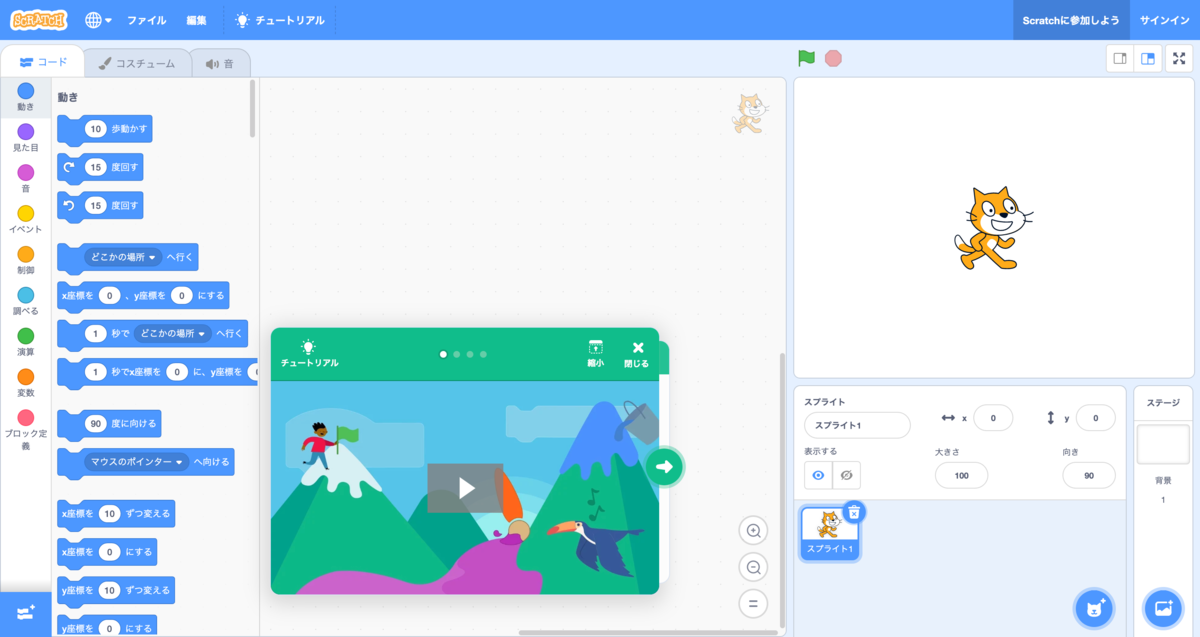Shrink the tutorial card with 縮小
Screen dimensions: 1200x637
pos(596,353)
